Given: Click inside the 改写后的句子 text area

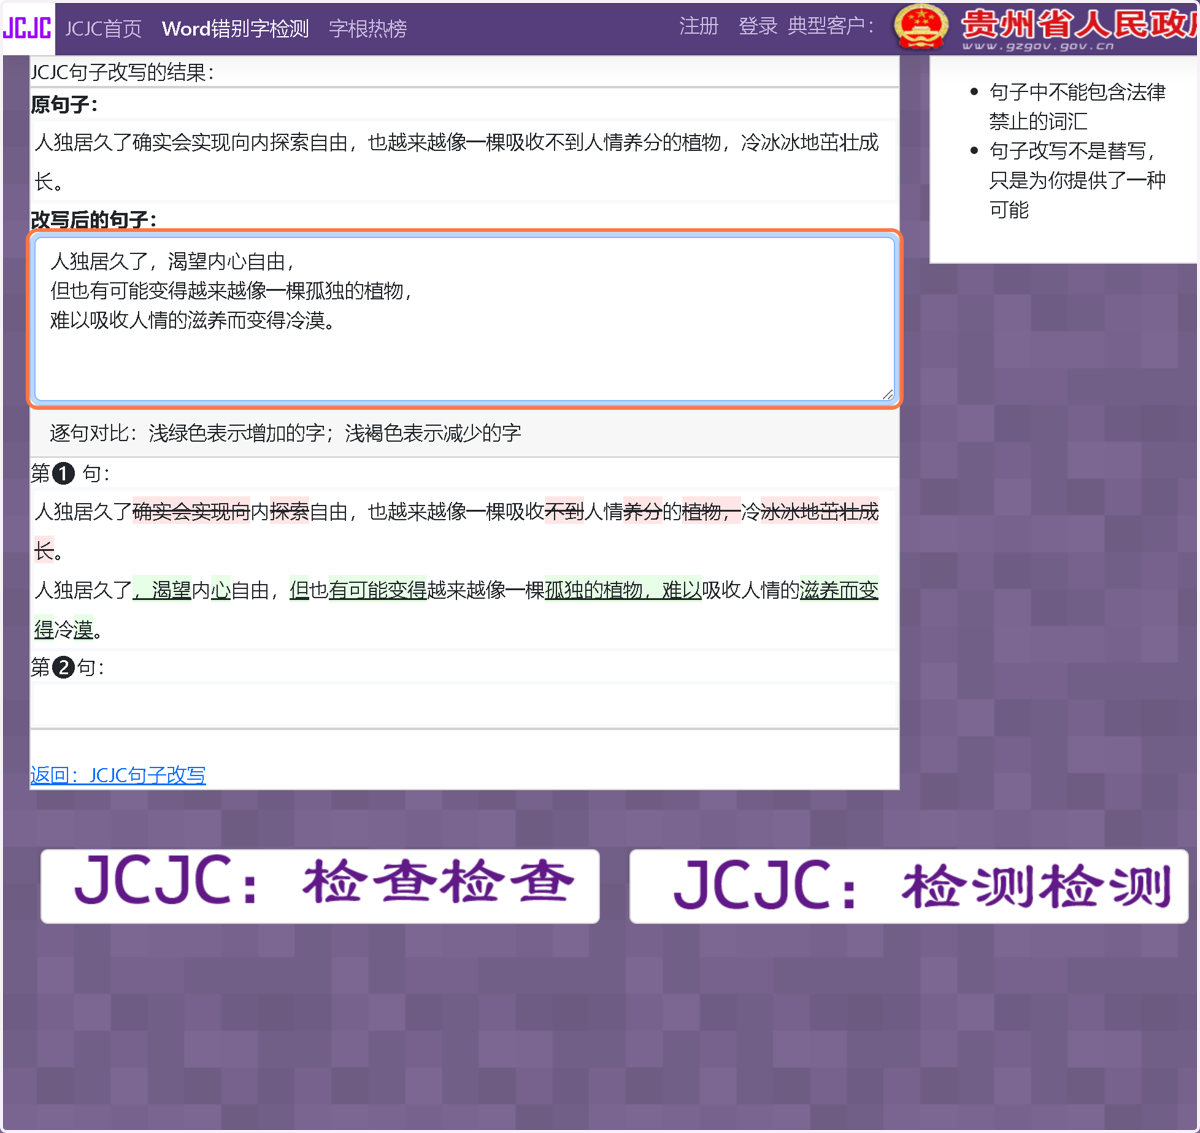Looking at the screenshot, I should click(465, 319).
